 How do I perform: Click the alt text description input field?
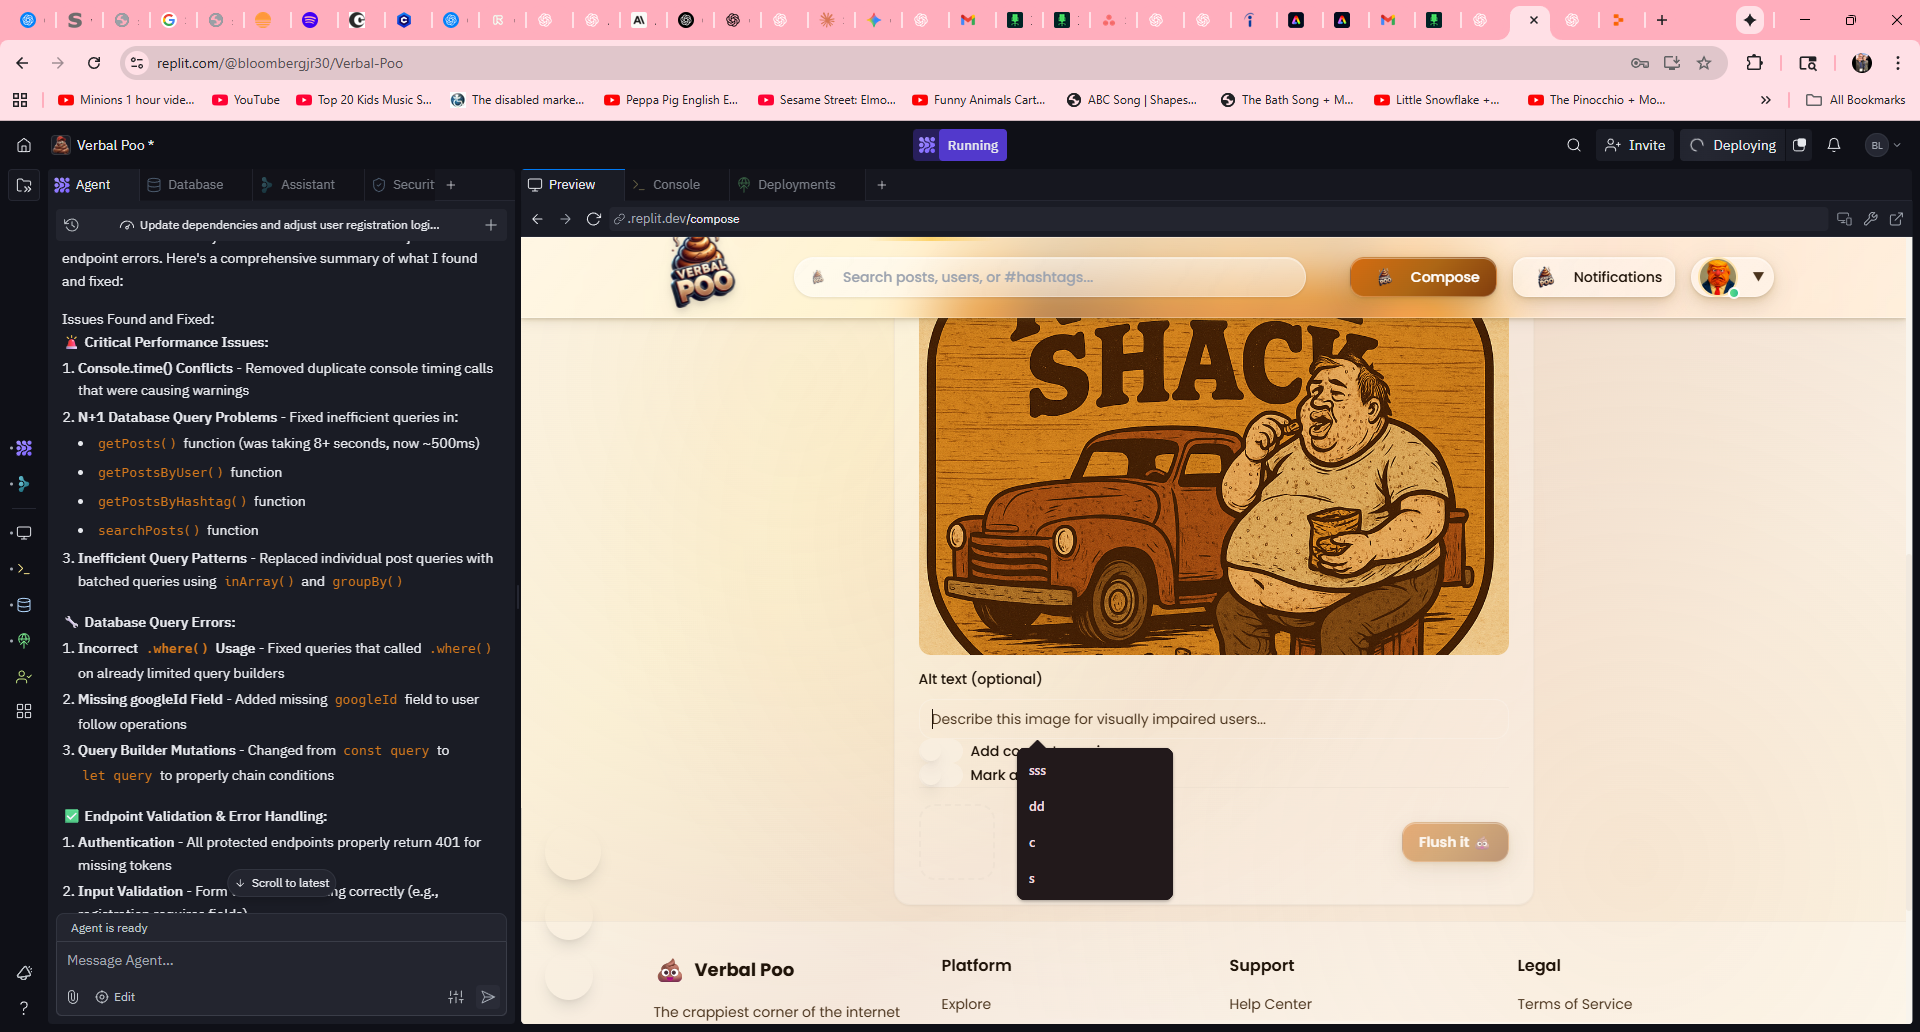pyautogui.click(x=1212, y=719)
